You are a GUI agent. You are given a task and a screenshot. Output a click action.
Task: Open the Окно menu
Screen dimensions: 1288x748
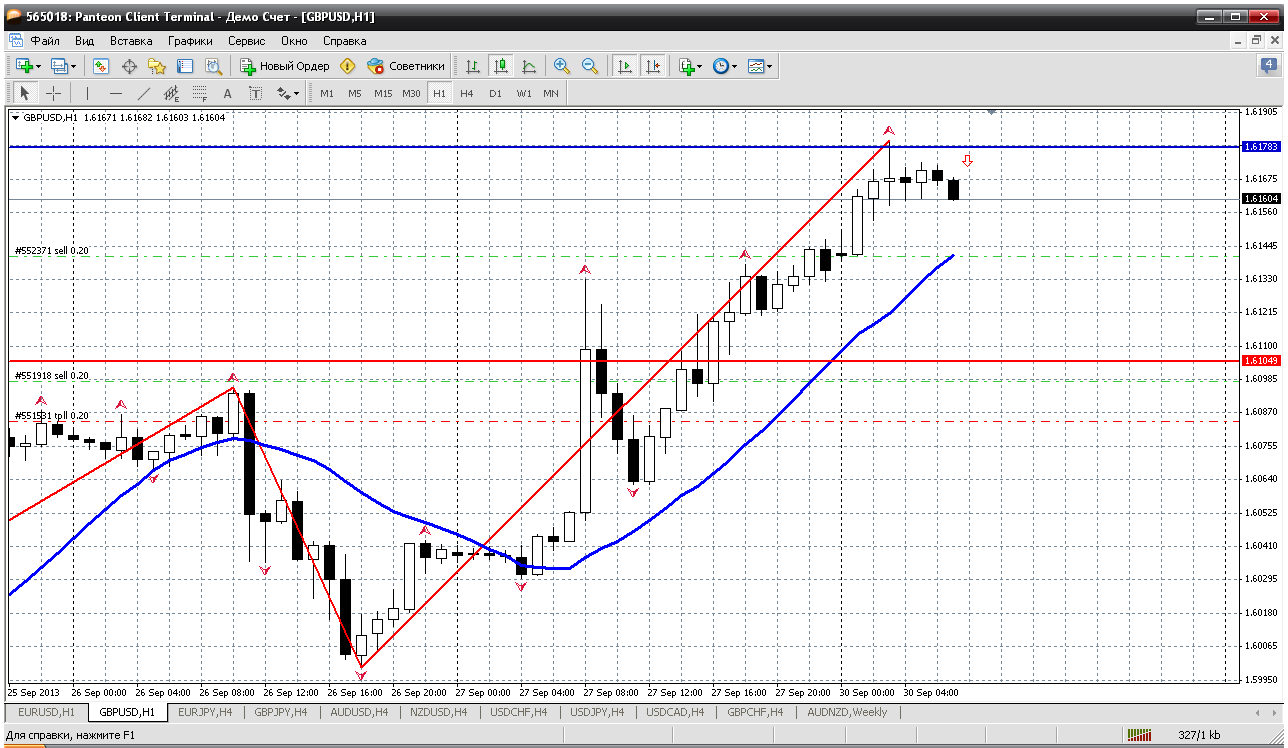pos(294,41)
